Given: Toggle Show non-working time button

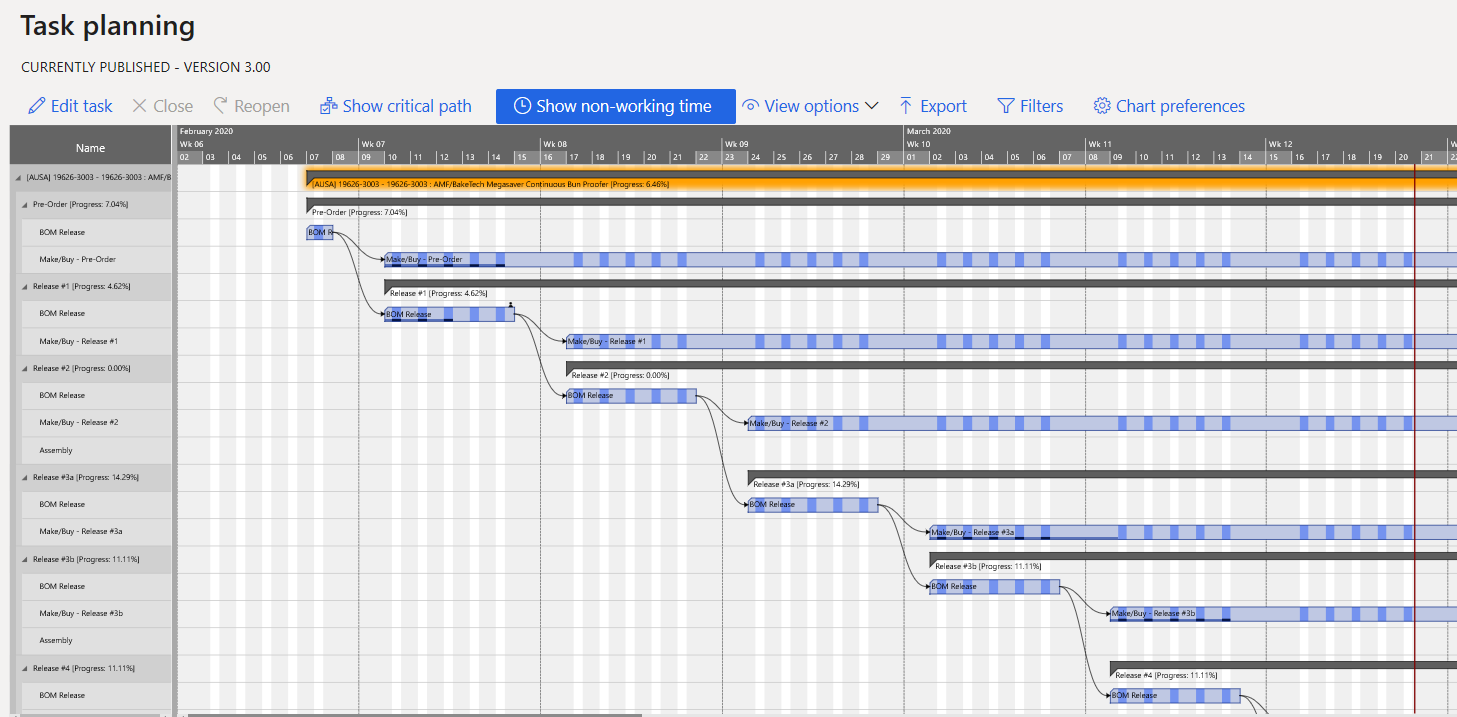Looking at the screenshot, I should pos(615,106).
